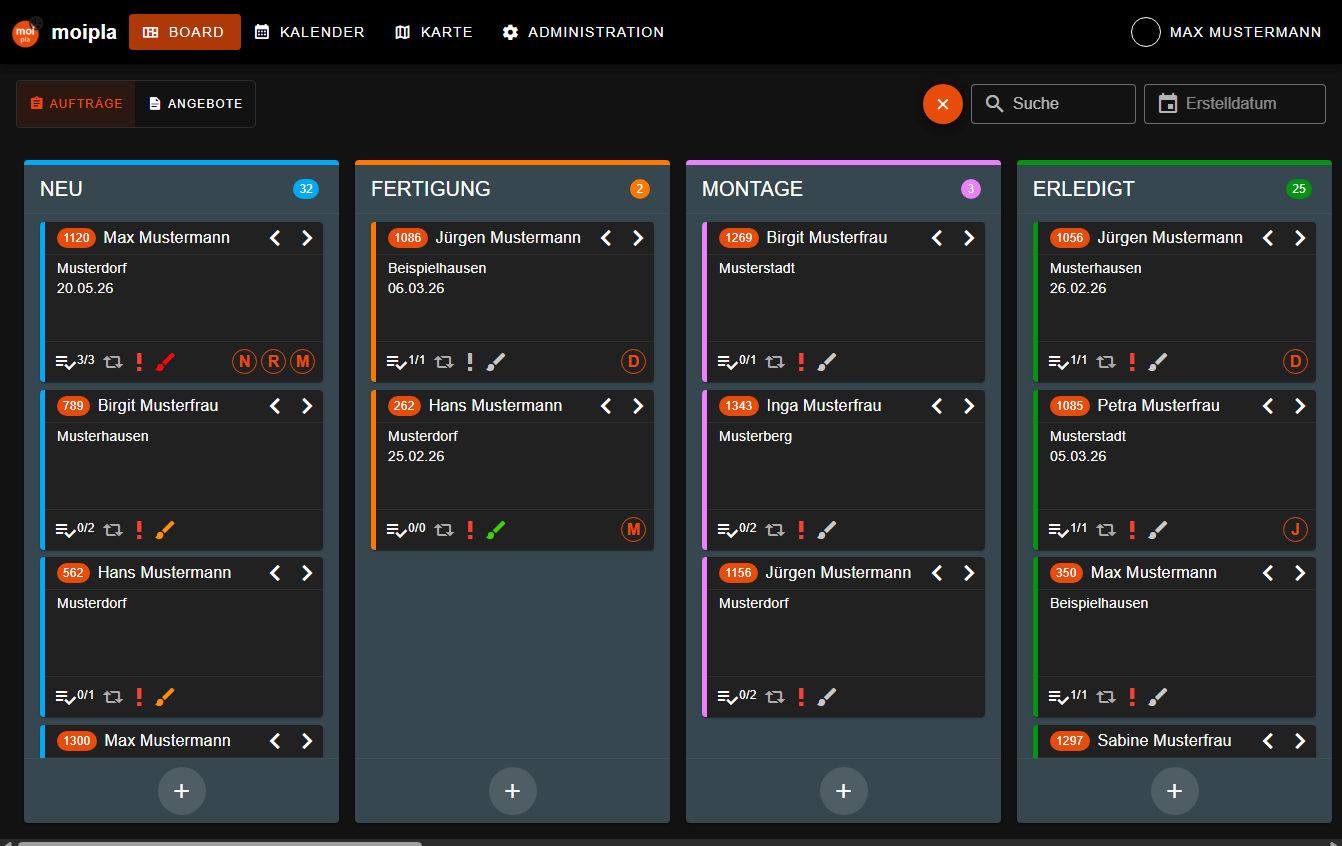Move card 1120 Max Mustermann left
This screenshot has height=846, width=1342.
(x=275, y=238)
